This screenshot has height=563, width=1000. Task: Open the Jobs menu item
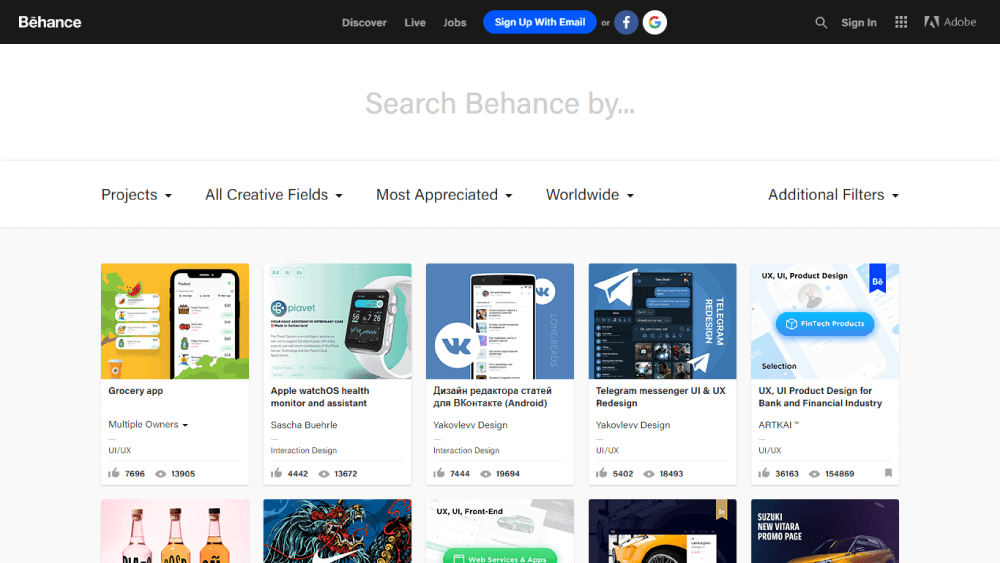[455, 22]
